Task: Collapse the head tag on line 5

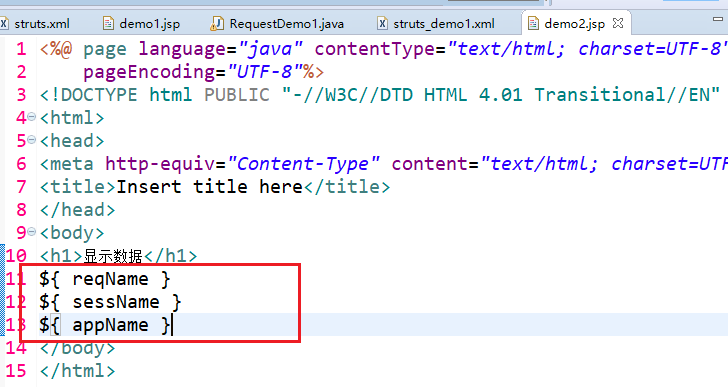Action: point(31,139)
